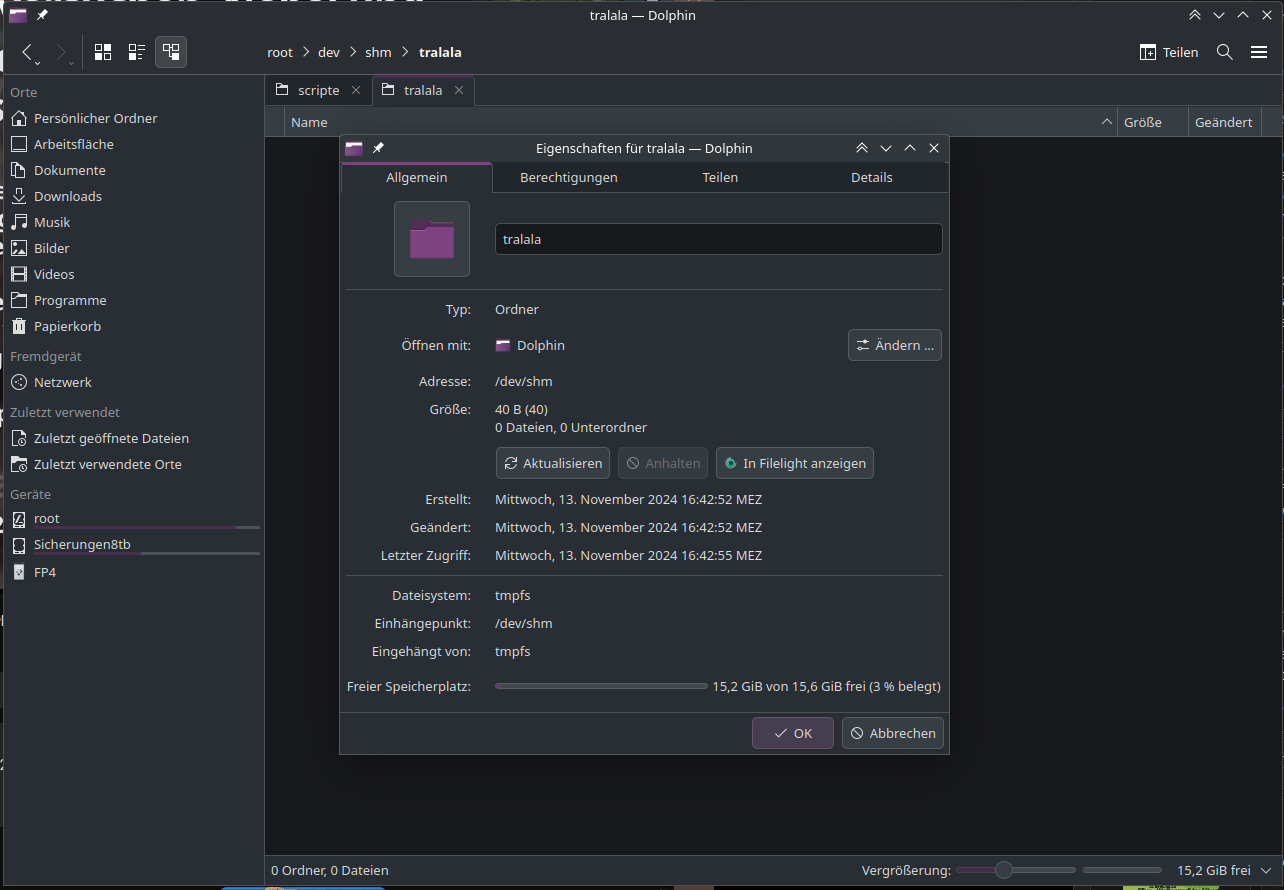Adjust the Vergrößerung zoom slider
Viewport: 1284px width, 890px height.
(x=1015, y=870)
